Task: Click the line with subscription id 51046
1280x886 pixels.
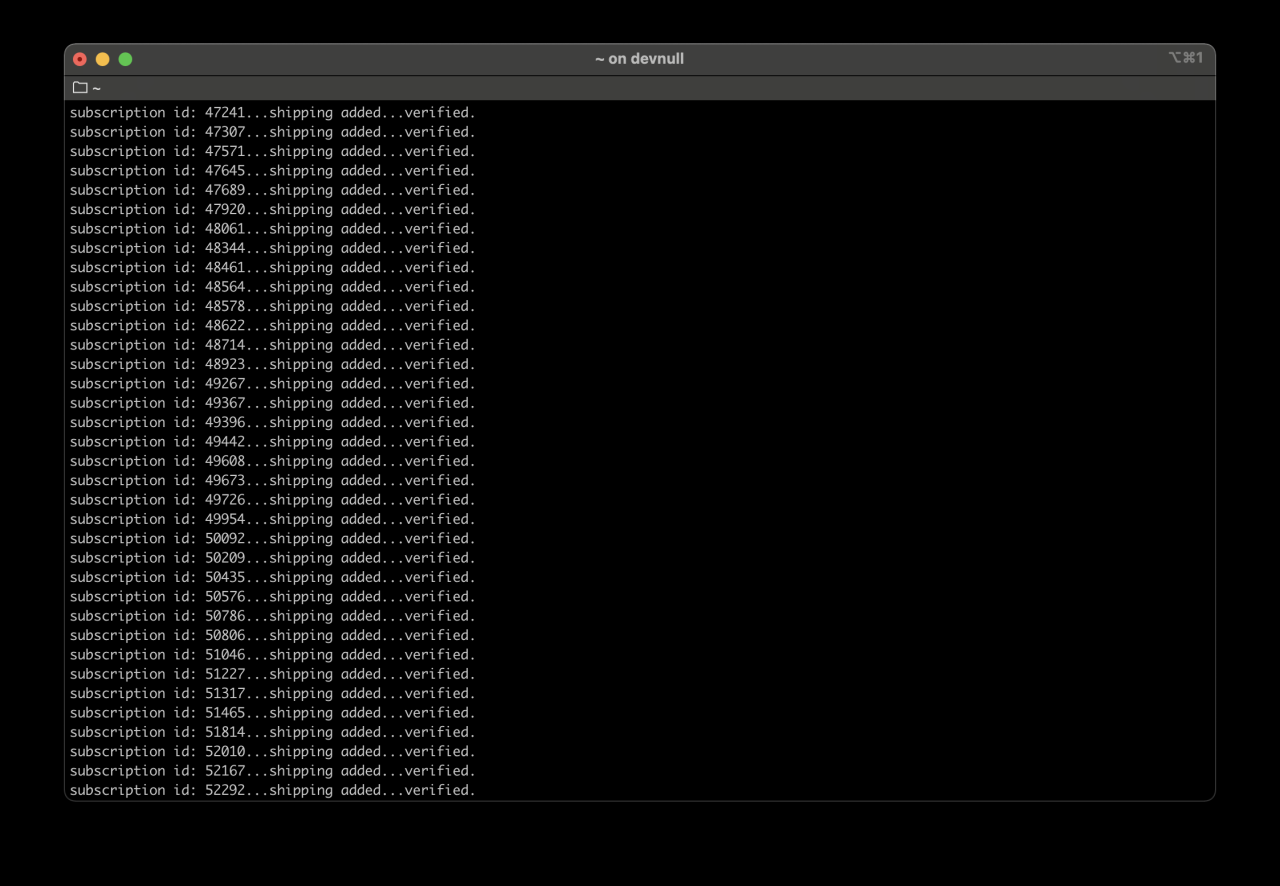Action: (x=273, y=655)
